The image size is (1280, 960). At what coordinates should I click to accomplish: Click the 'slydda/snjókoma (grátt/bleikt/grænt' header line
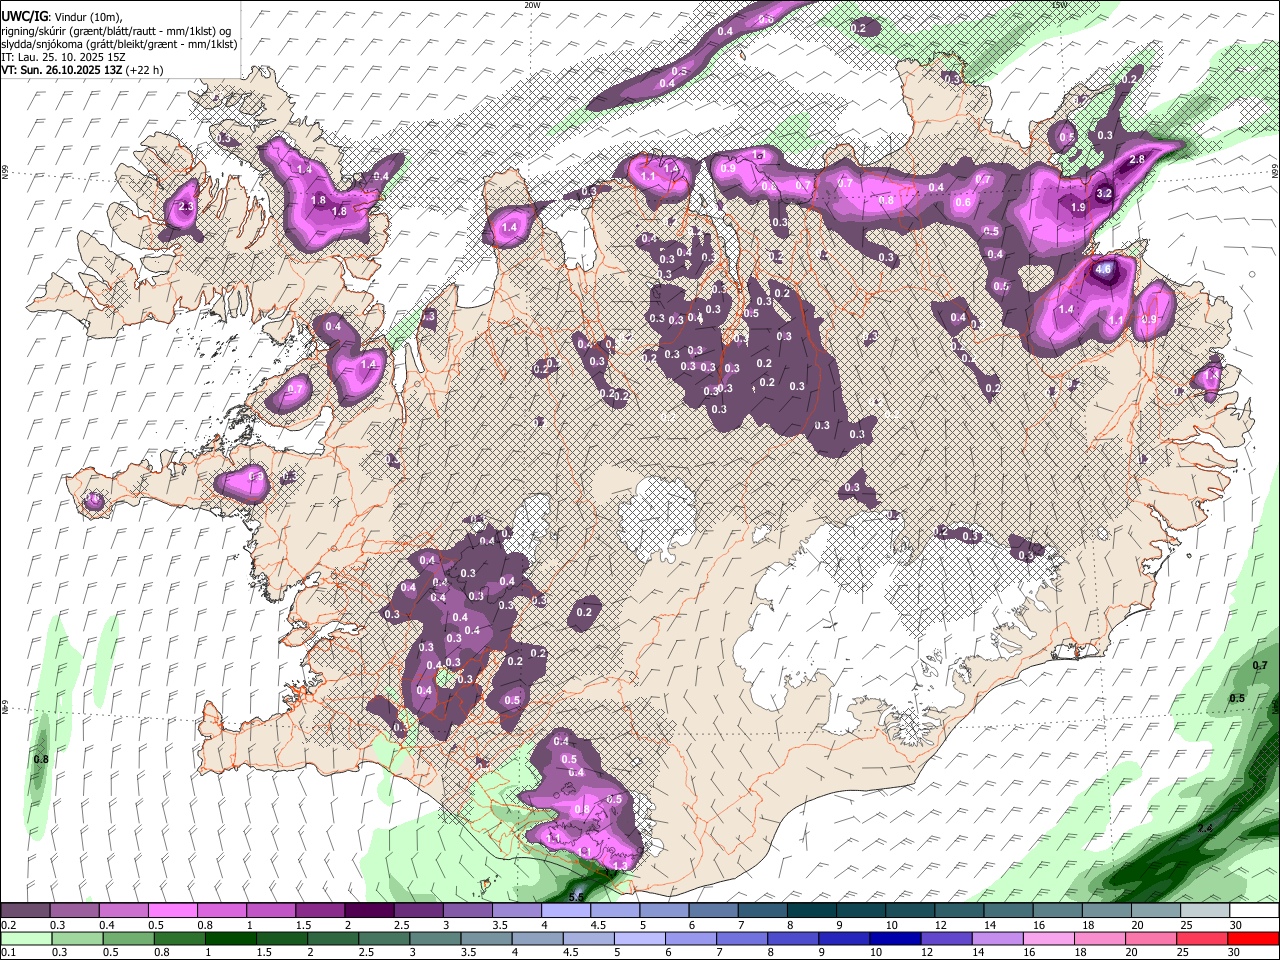(x=119, y=44)
